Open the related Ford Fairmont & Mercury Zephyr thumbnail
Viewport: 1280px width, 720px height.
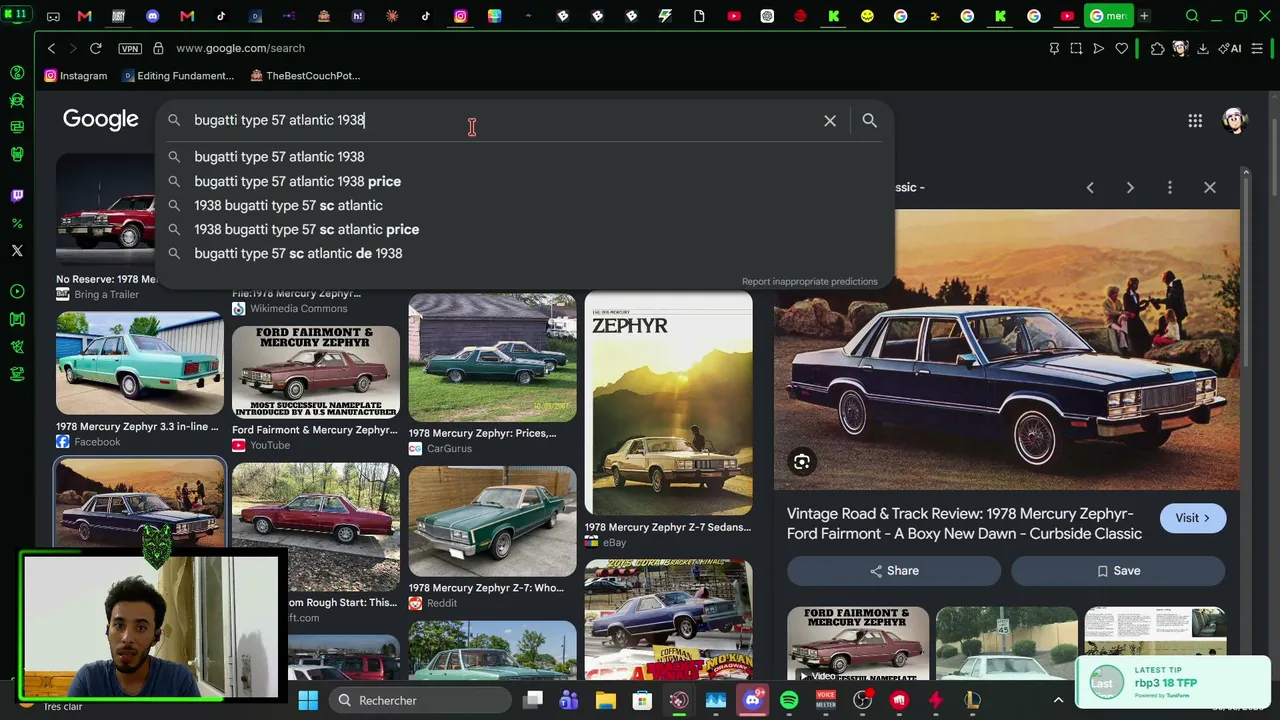pyautogui.click(x=858, y=644)
